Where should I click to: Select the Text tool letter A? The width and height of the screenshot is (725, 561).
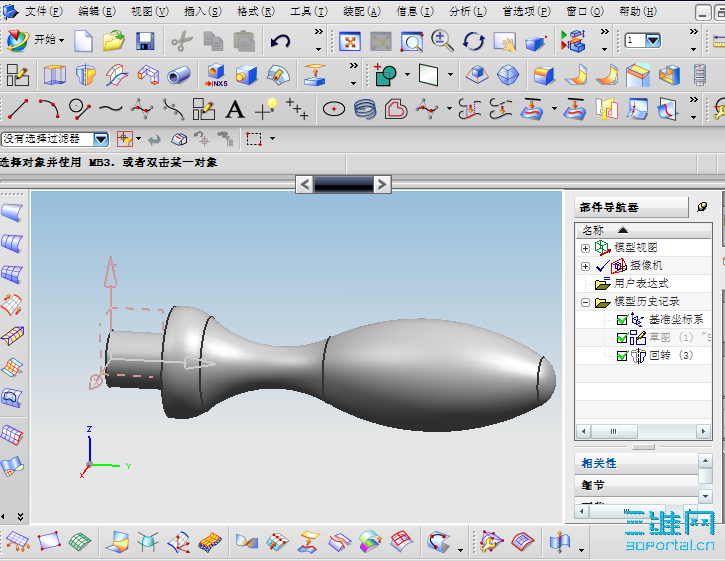click(x=235, y=110)
